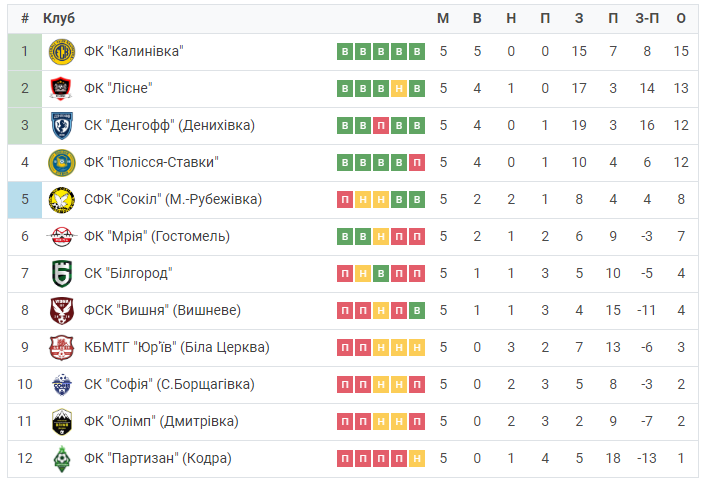Click the ФК "Лісне" club name
The height and width of the screenshot is (483, 707).
click(118, 88)
